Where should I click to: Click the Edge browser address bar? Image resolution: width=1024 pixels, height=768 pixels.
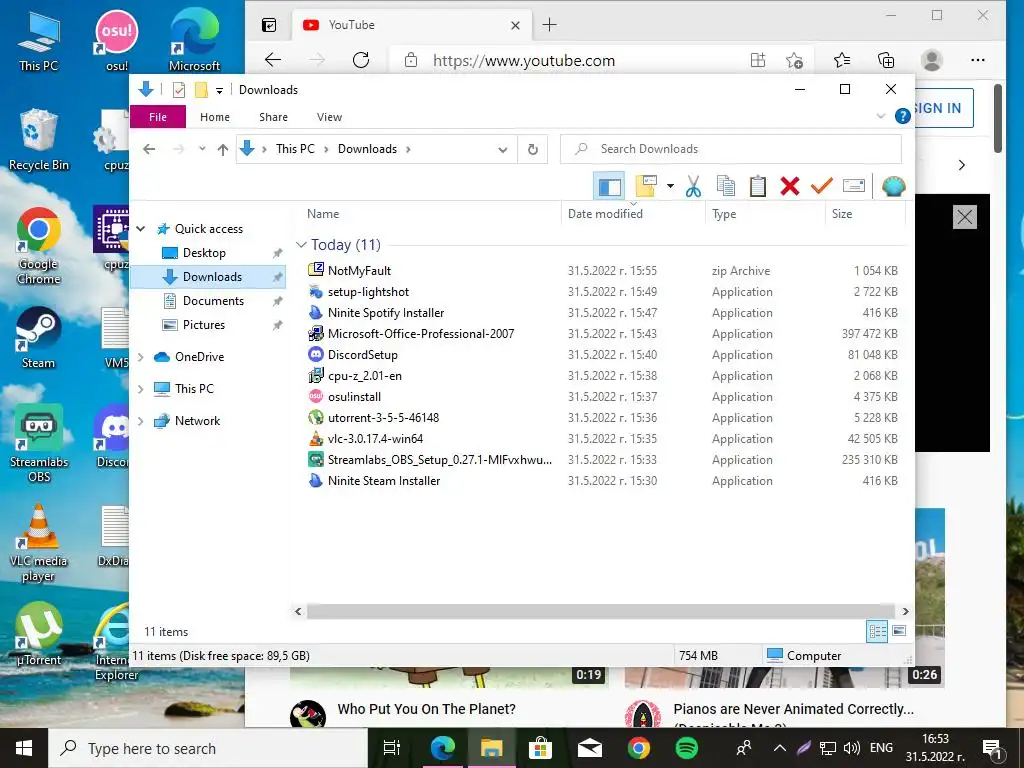[523, 61]
